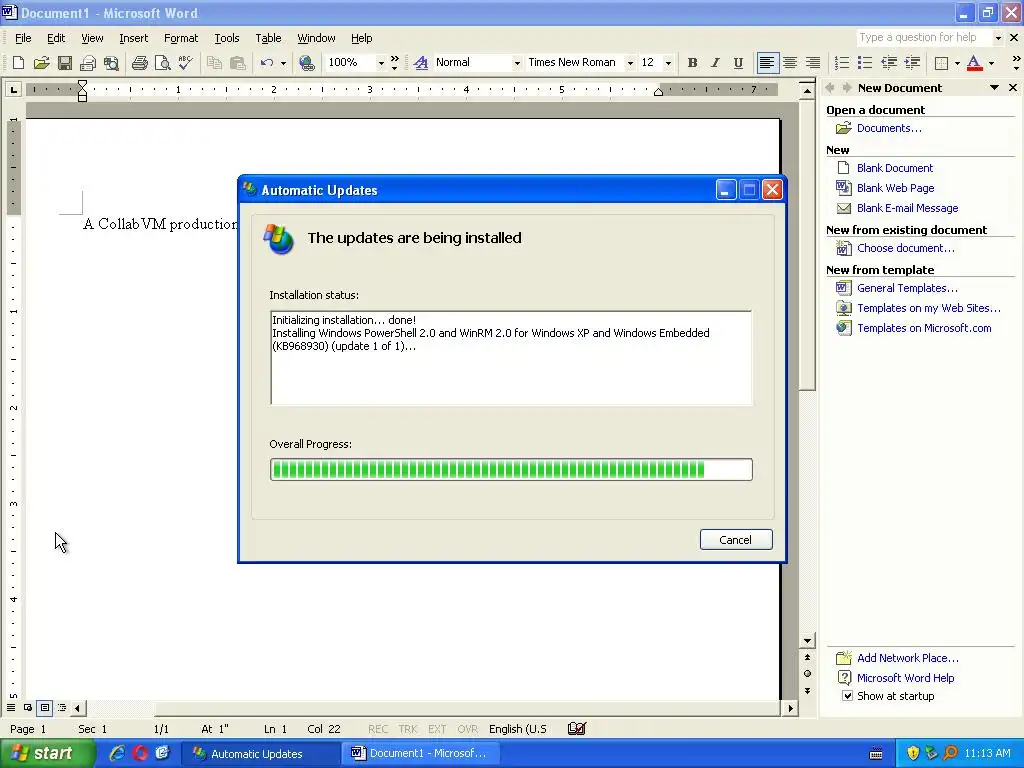
Task: Apply red font color button
Action: coord(974,63)
